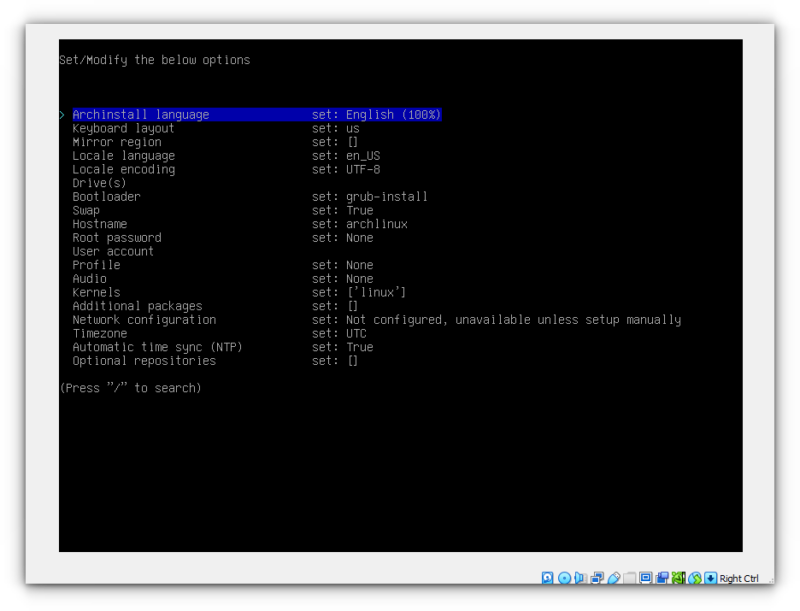Viewport: 800px width, 611px height.
Task: Click the Right Ctrl host key indicator
Action: tap(736, 578)
